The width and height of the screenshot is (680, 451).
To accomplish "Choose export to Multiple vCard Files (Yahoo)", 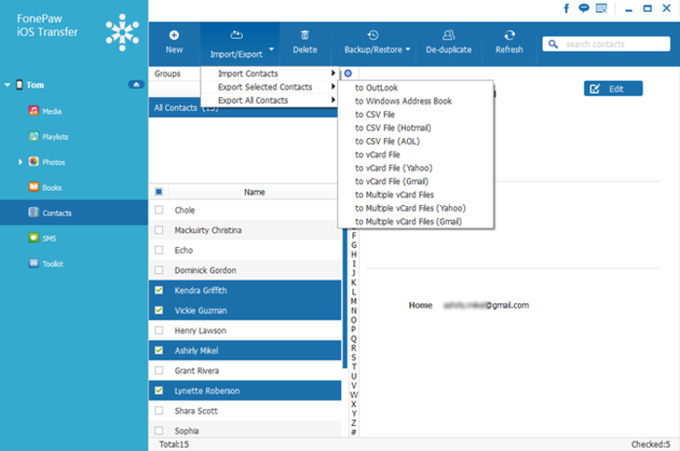I will [x=415, y=208].
